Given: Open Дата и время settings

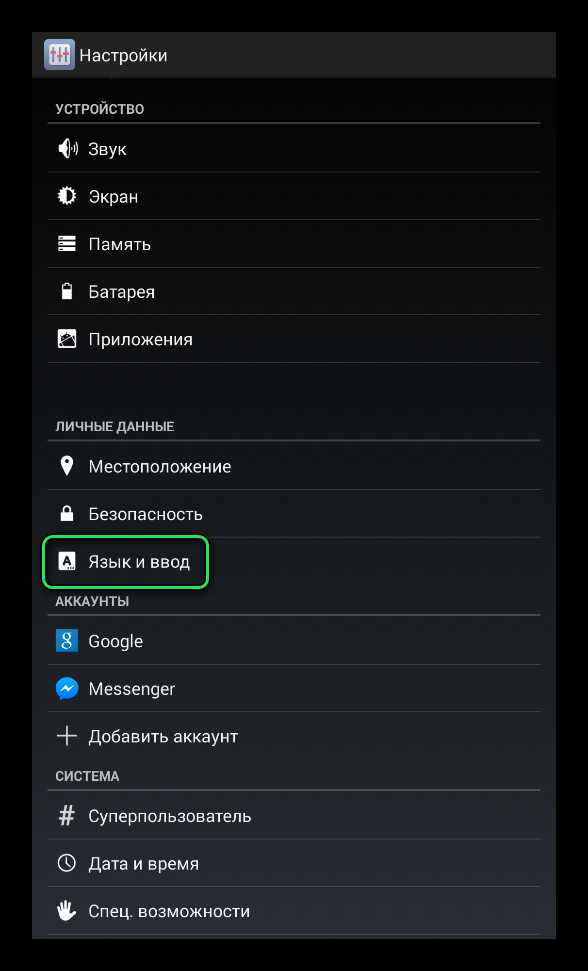Looking at the screenshot, I should [294, 863].
